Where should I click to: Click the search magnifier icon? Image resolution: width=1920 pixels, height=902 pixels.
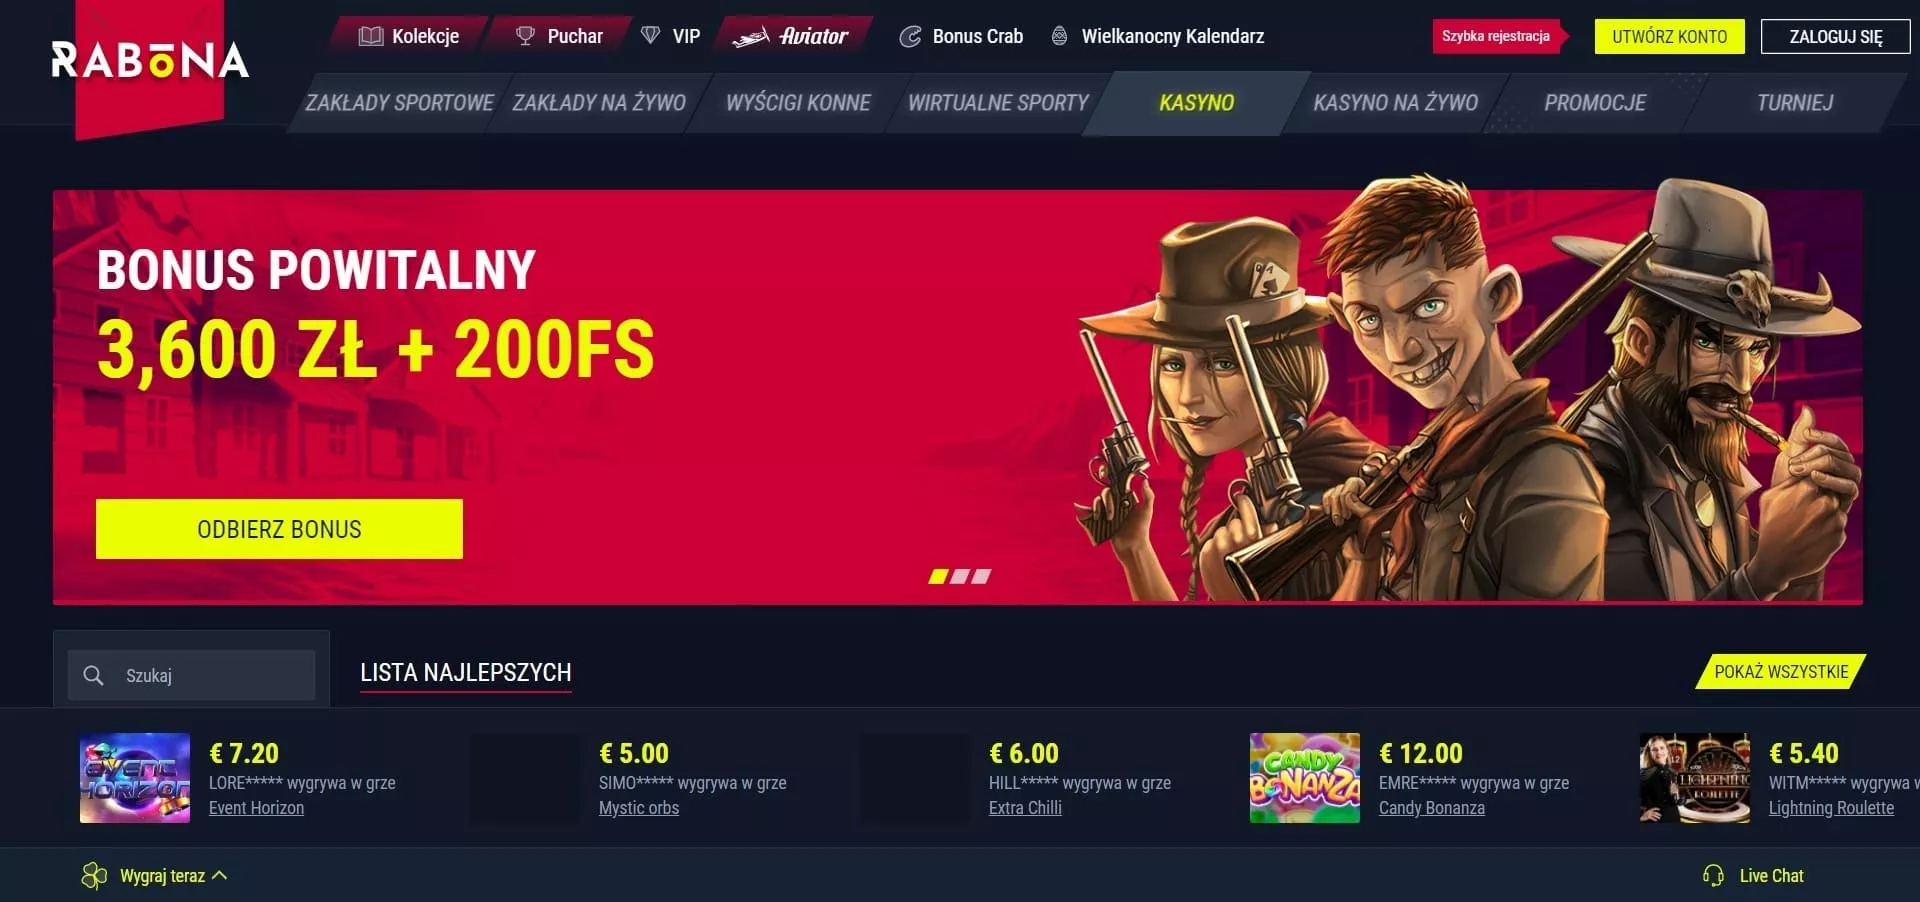coord(93,676)
